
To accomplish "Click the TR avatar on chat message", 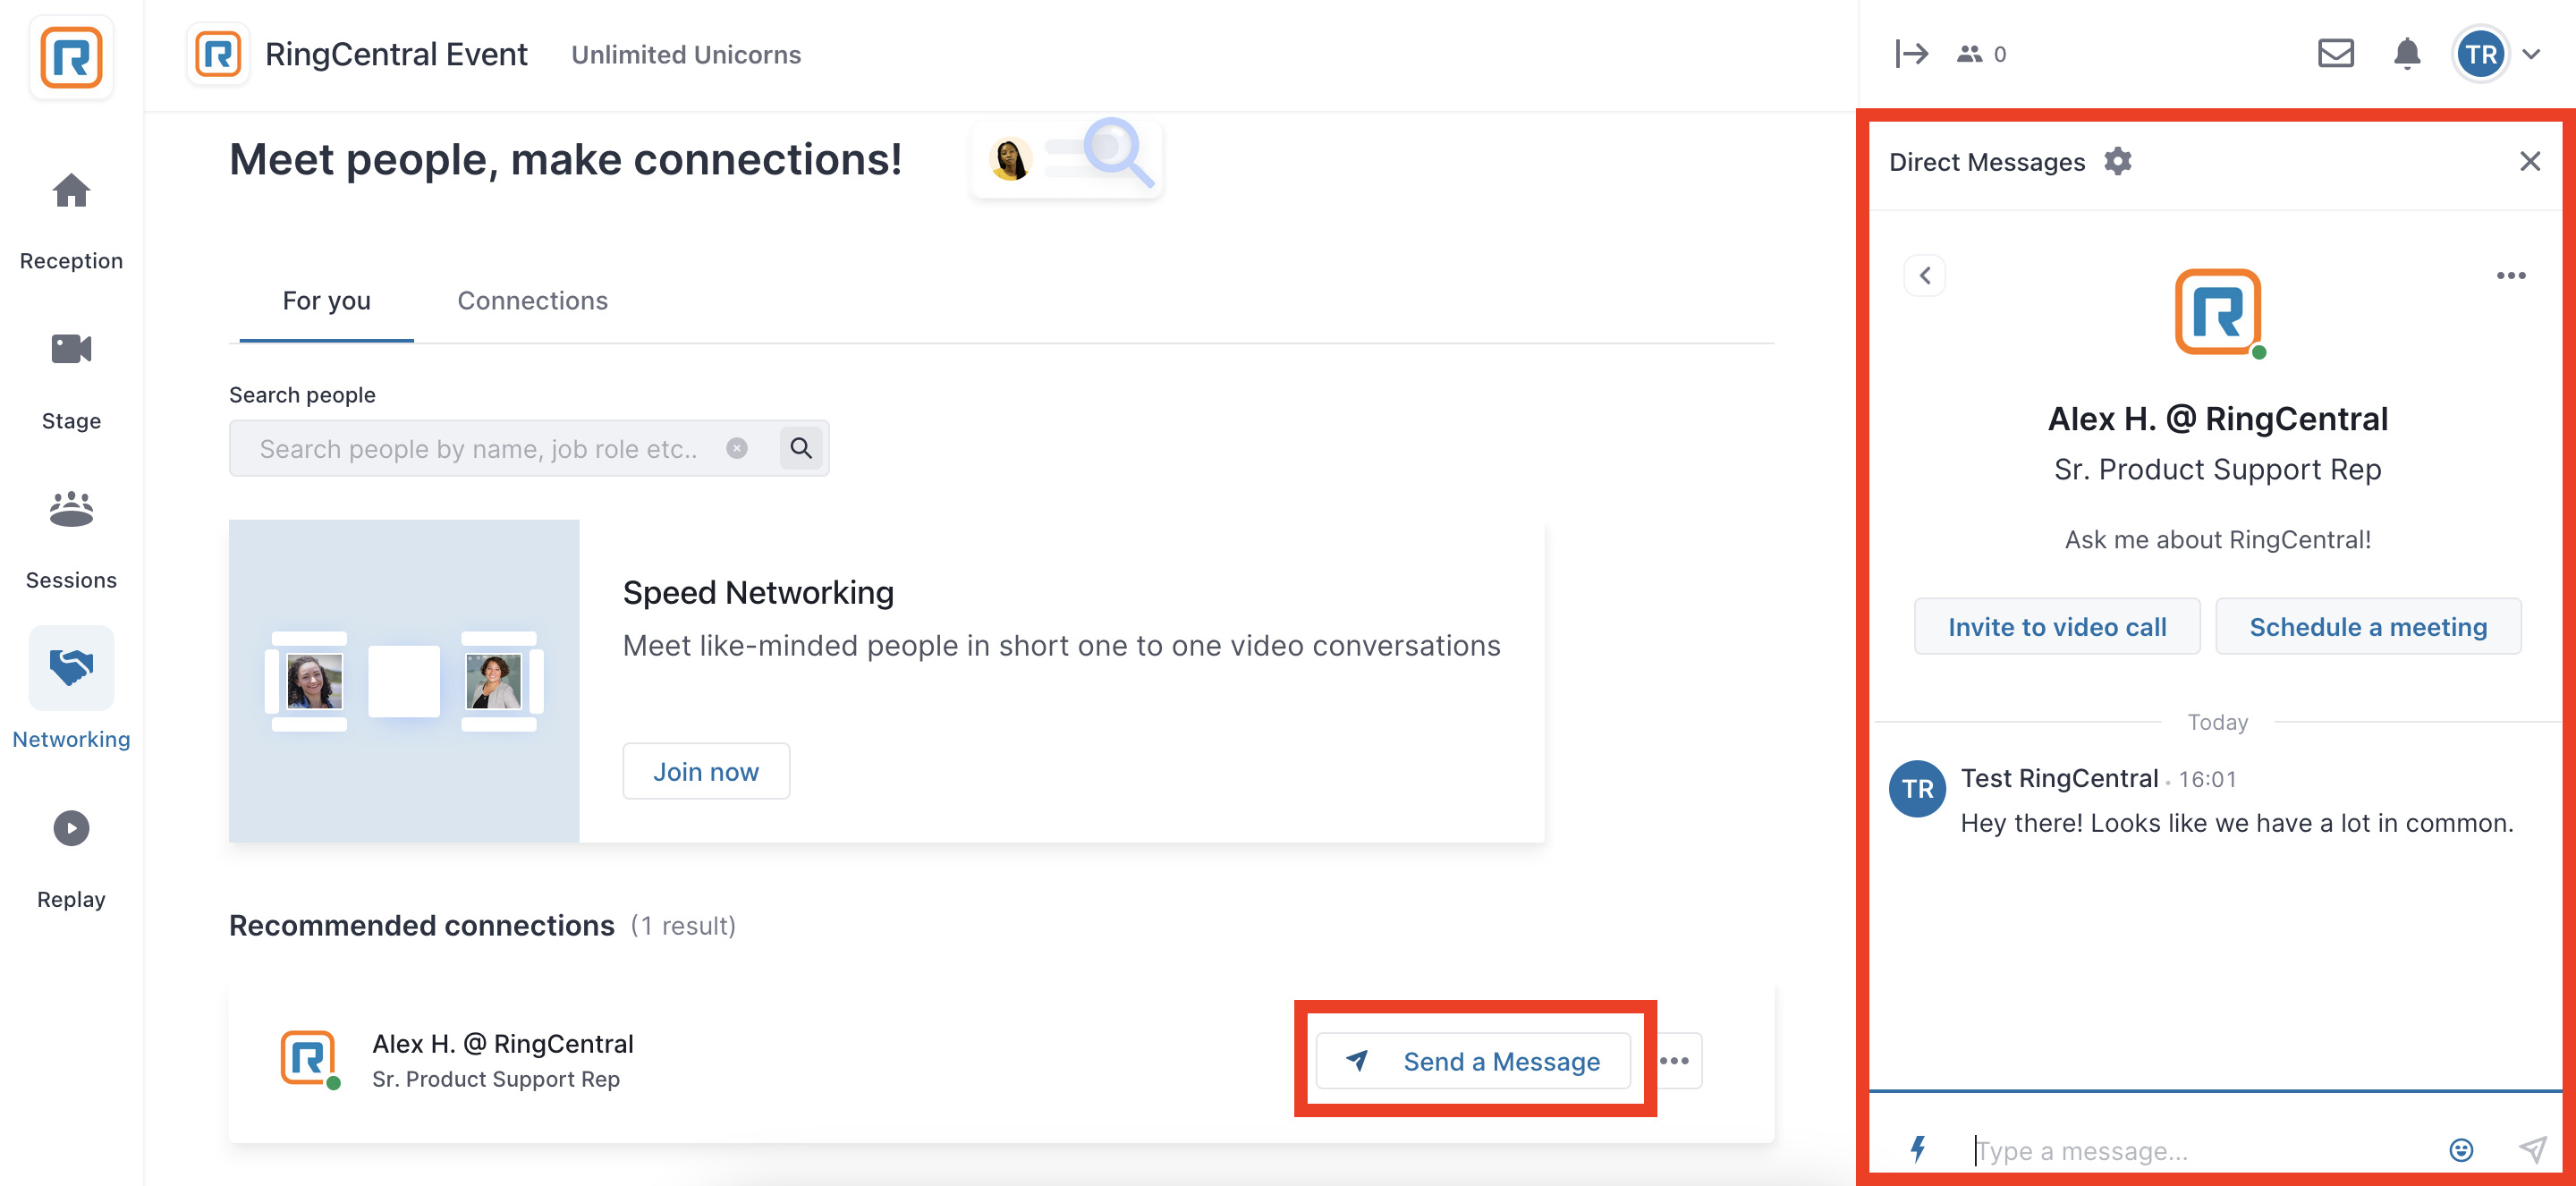I will click(1916, 789).
